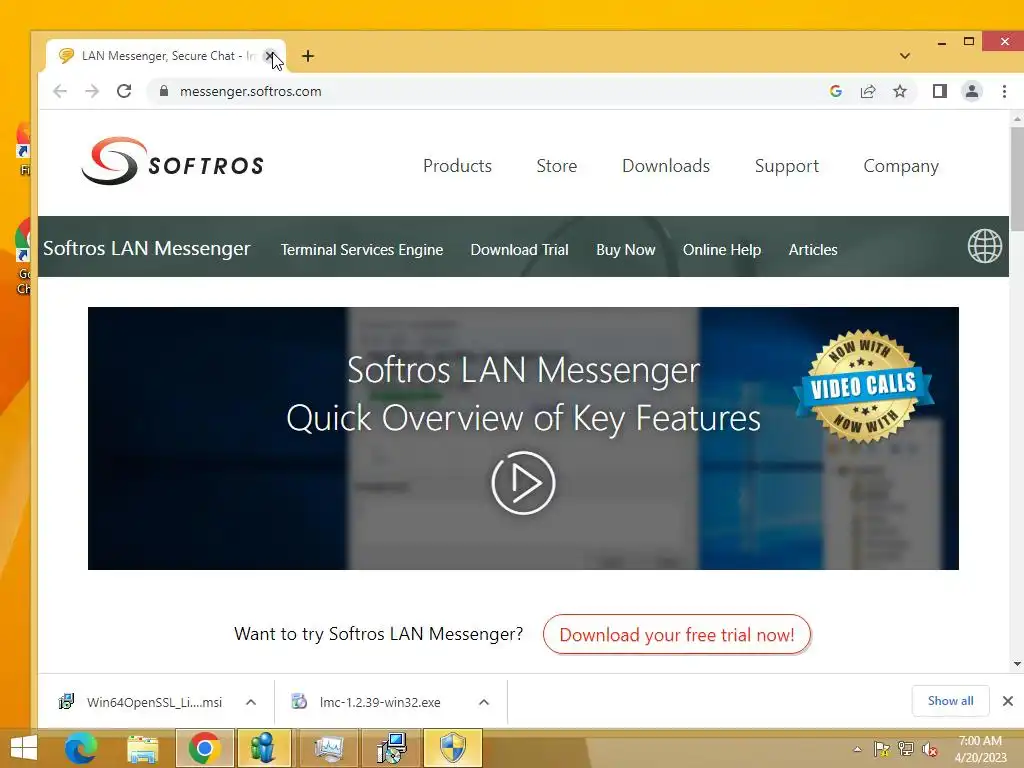Open Company menu item
Image resolution: width=1024 pixels, height=768 pixels.
click(x=901, y=166)
